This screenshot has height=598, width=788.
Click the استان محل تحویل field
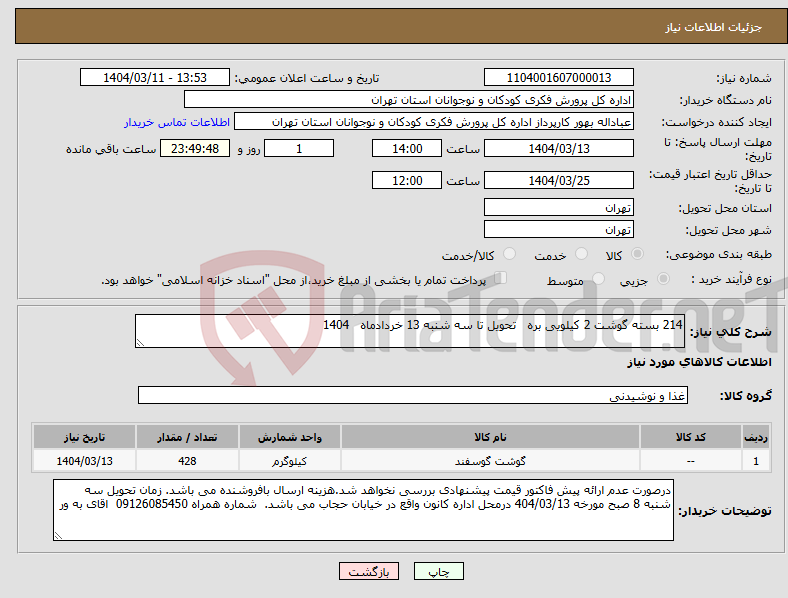(x=558, y=207)
